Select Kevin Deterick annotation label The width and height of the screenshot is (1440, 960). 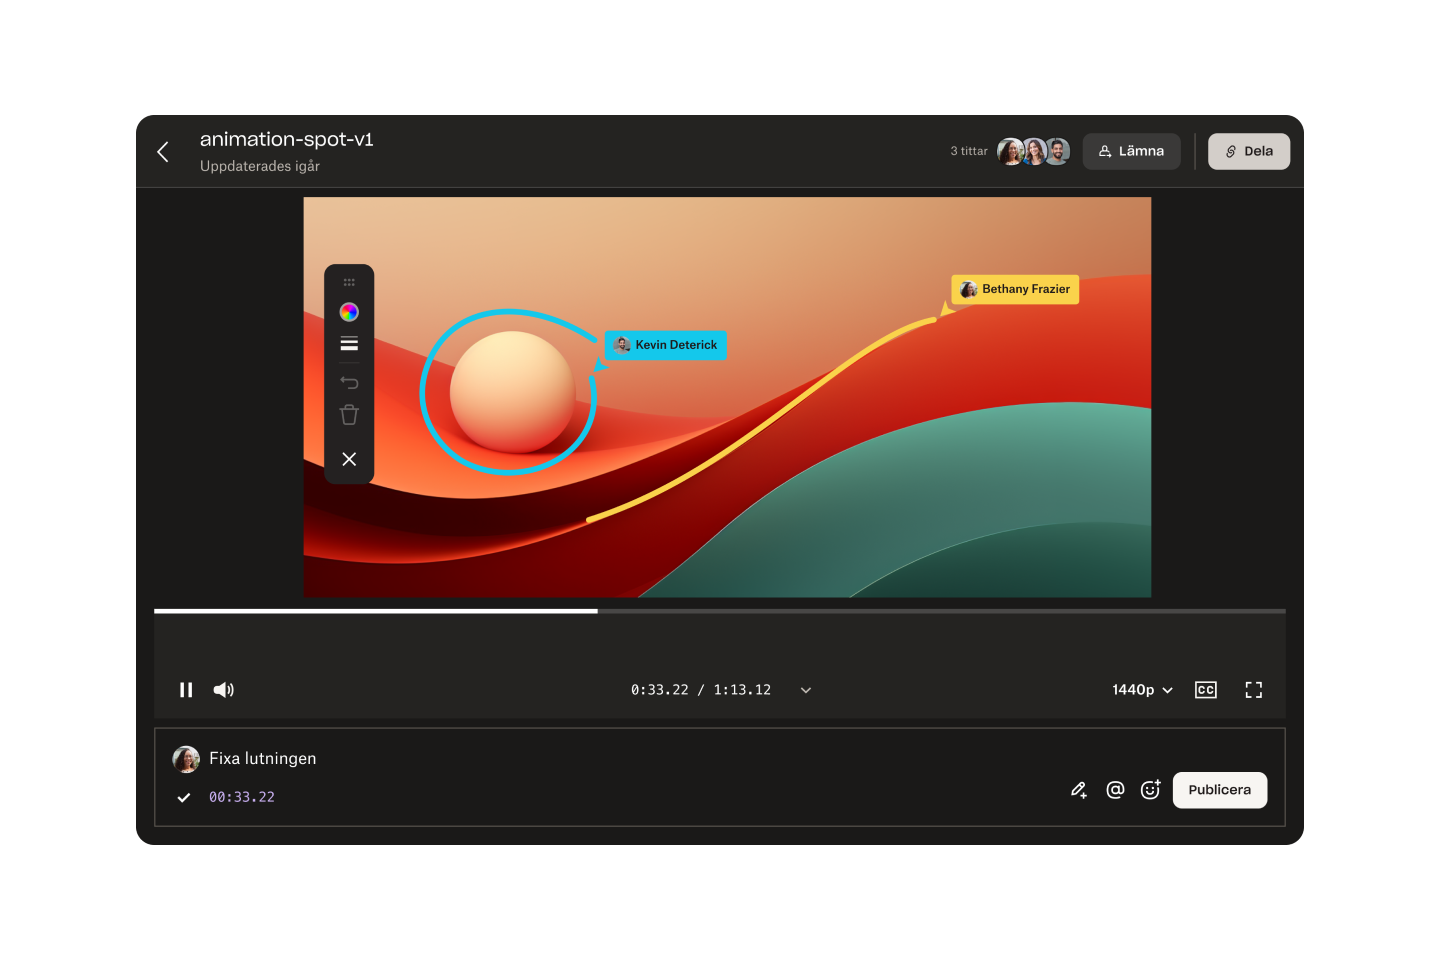(x=666, y=345)
